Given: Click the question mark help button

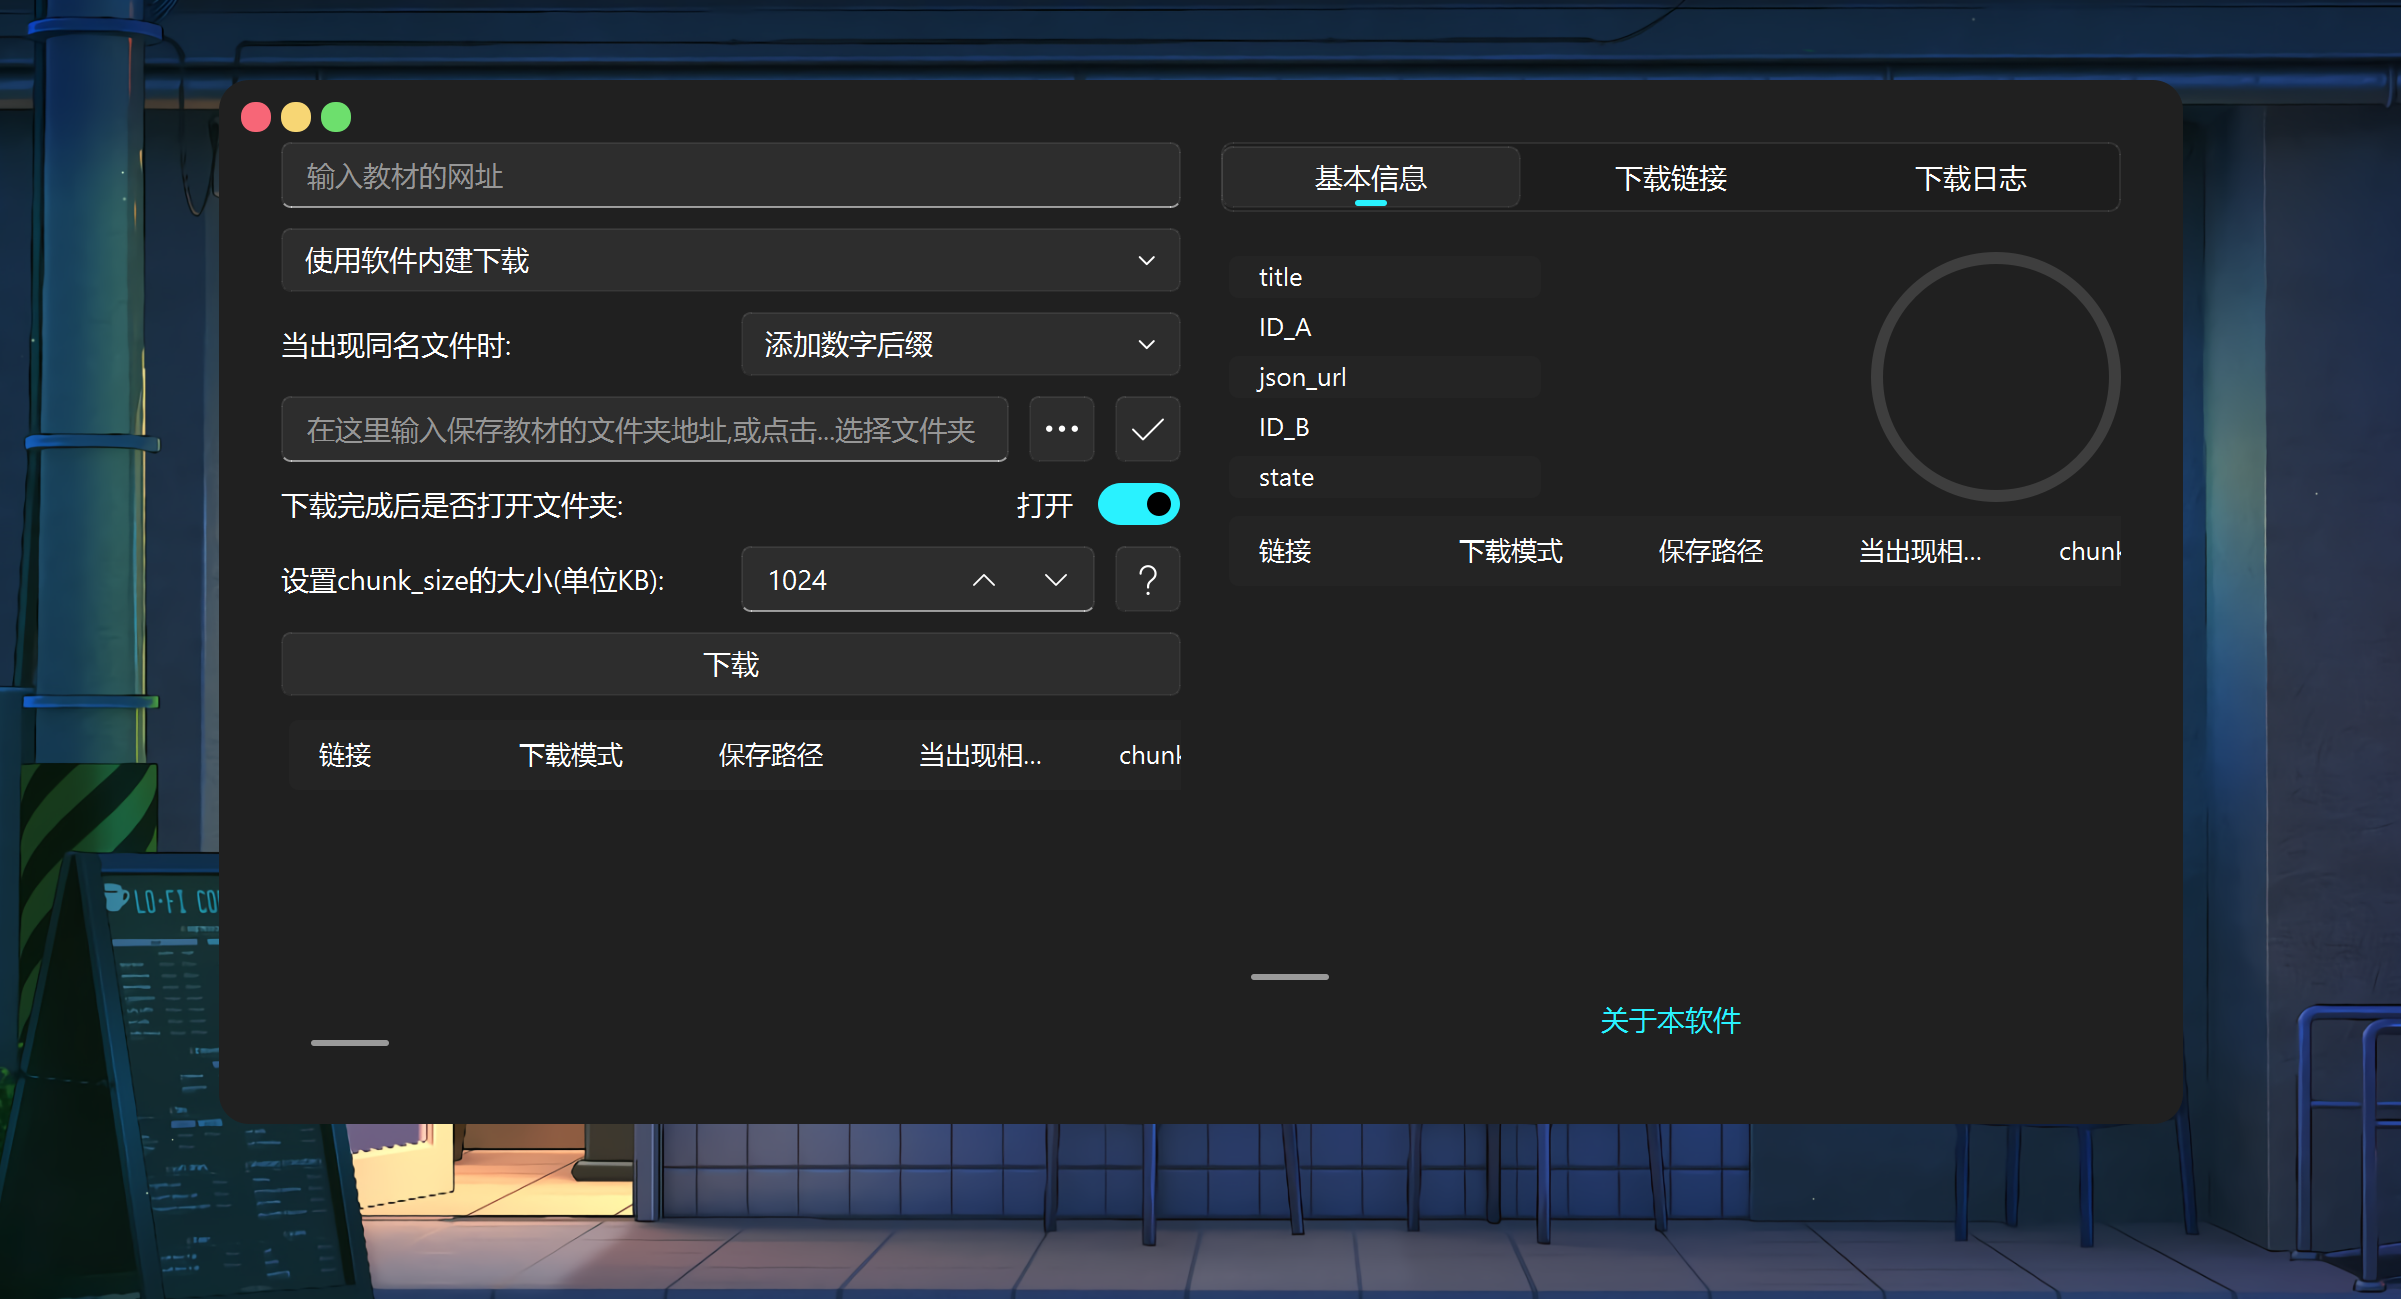Looking at the screenshot, I should point(1147,579).
